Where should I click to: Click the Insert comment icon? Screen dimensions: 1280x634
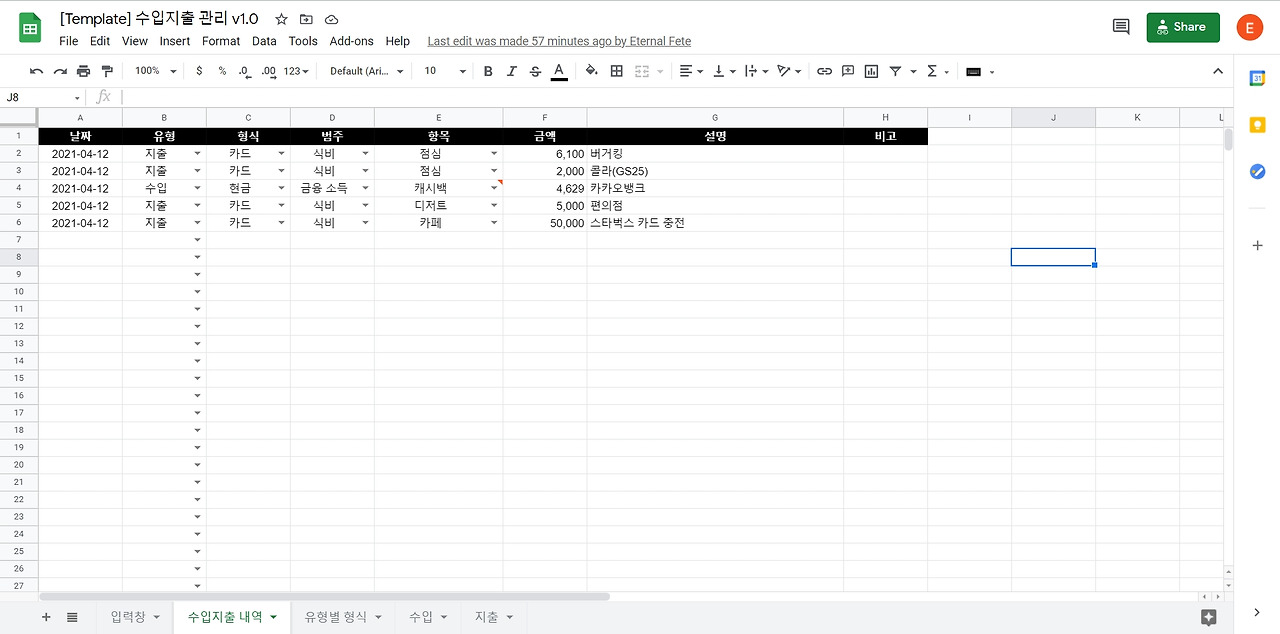click(848, 71)
